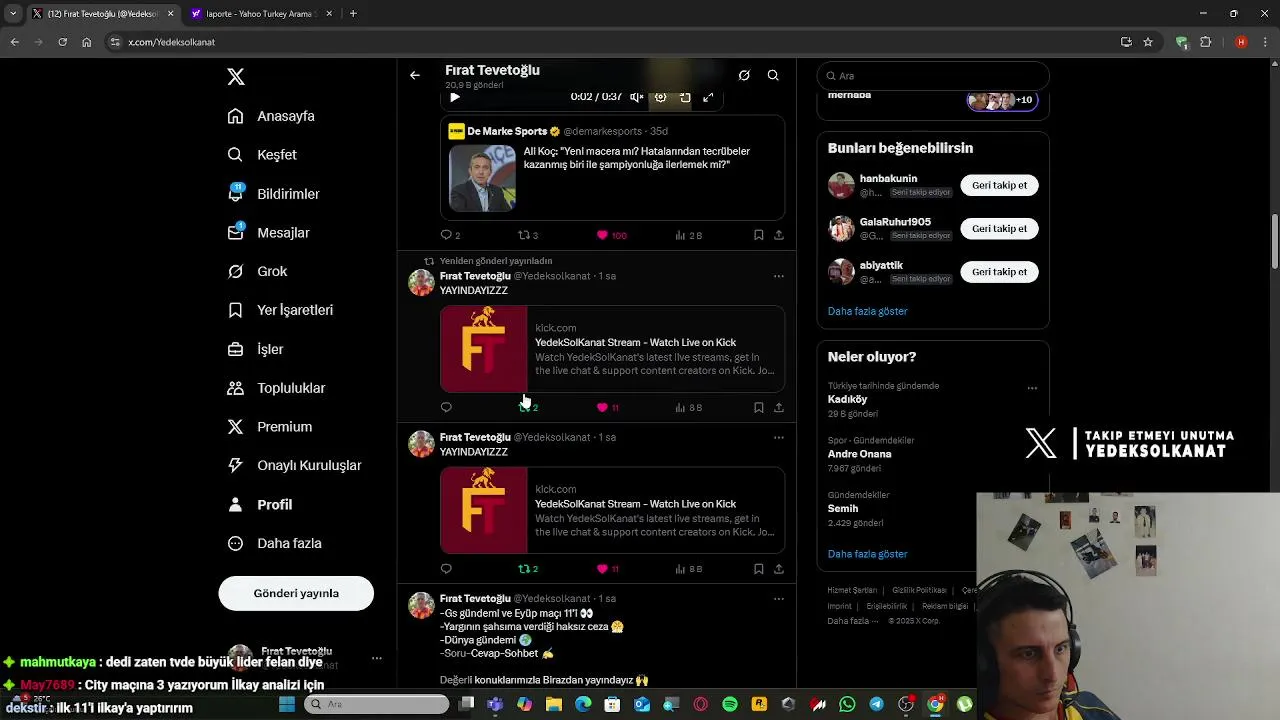
Task: Open Yer İşaretleri bookmarks
Action: (x=280, y=310)
